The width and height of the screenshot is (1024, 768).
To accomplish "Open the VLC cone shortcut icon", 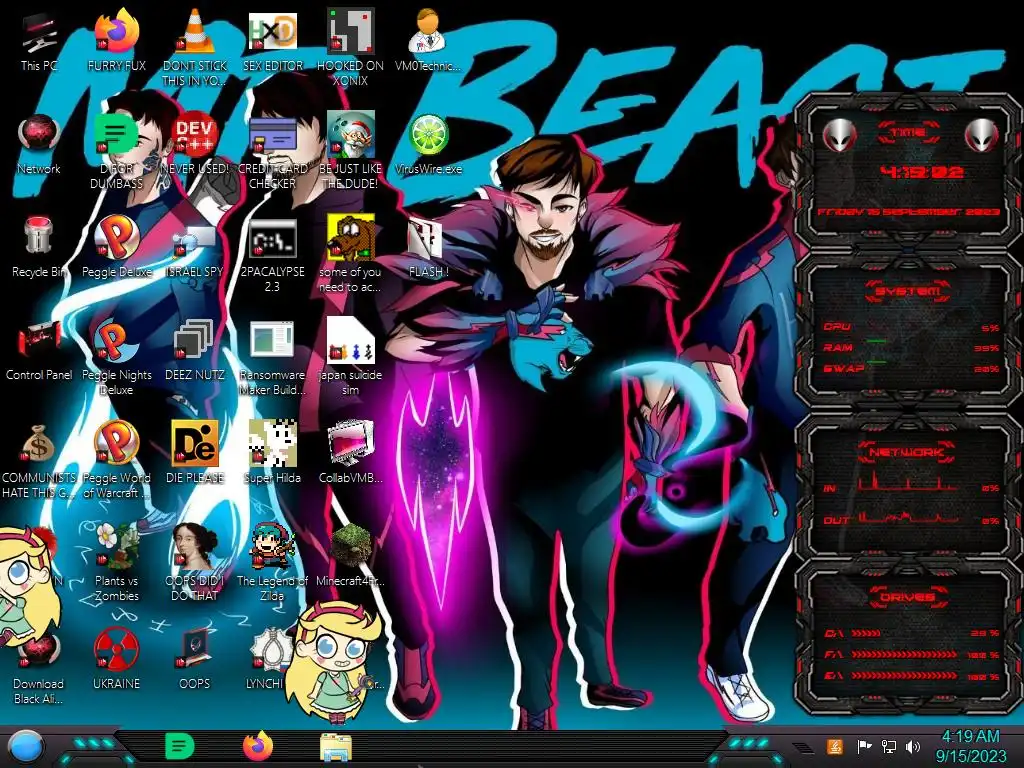I will pyautogui.click(x=195, y=31).
